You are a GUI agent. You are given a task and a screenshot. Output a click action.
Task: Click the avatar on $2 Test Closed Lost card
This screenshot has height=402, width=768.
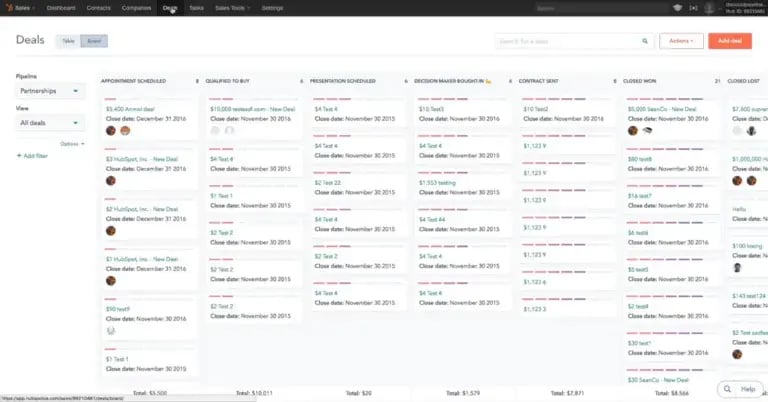[x=737, y=354]
